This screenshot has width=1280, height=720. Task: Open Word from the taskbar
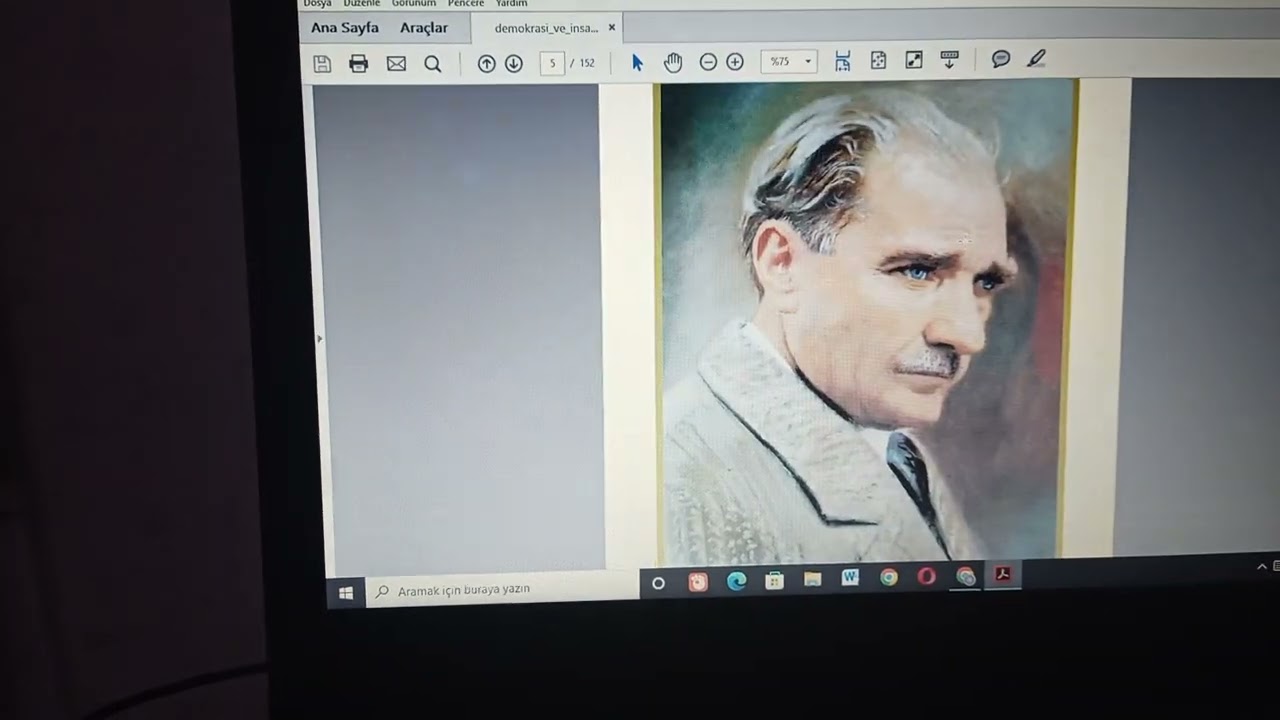850,578
